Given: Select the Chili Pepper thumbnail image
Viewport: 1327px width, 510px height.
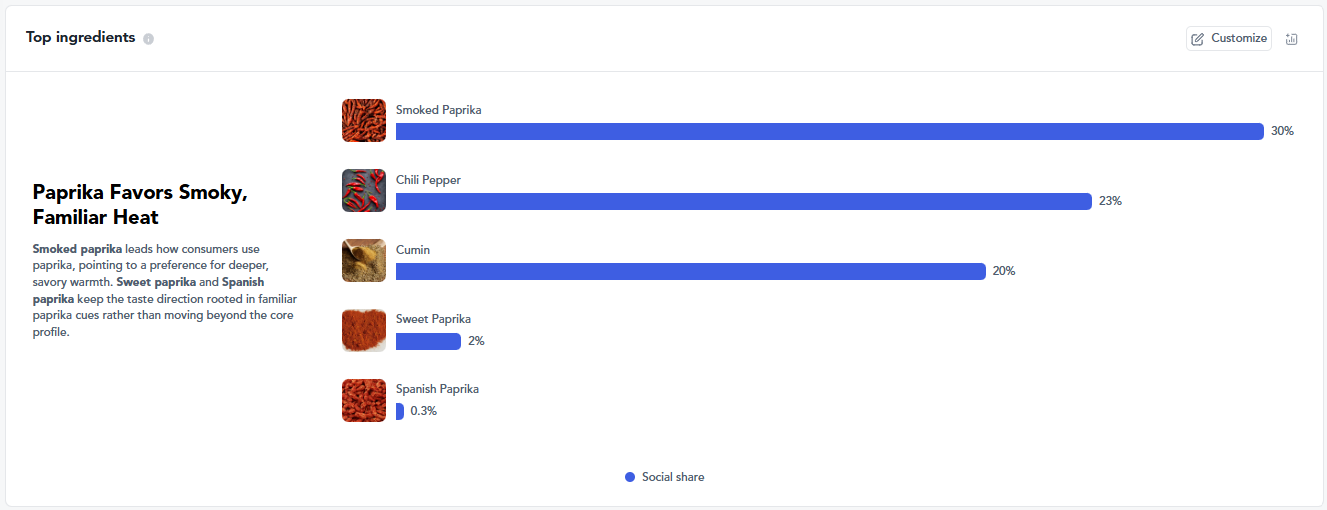Looking at the screenshot, I should [364, 190].
